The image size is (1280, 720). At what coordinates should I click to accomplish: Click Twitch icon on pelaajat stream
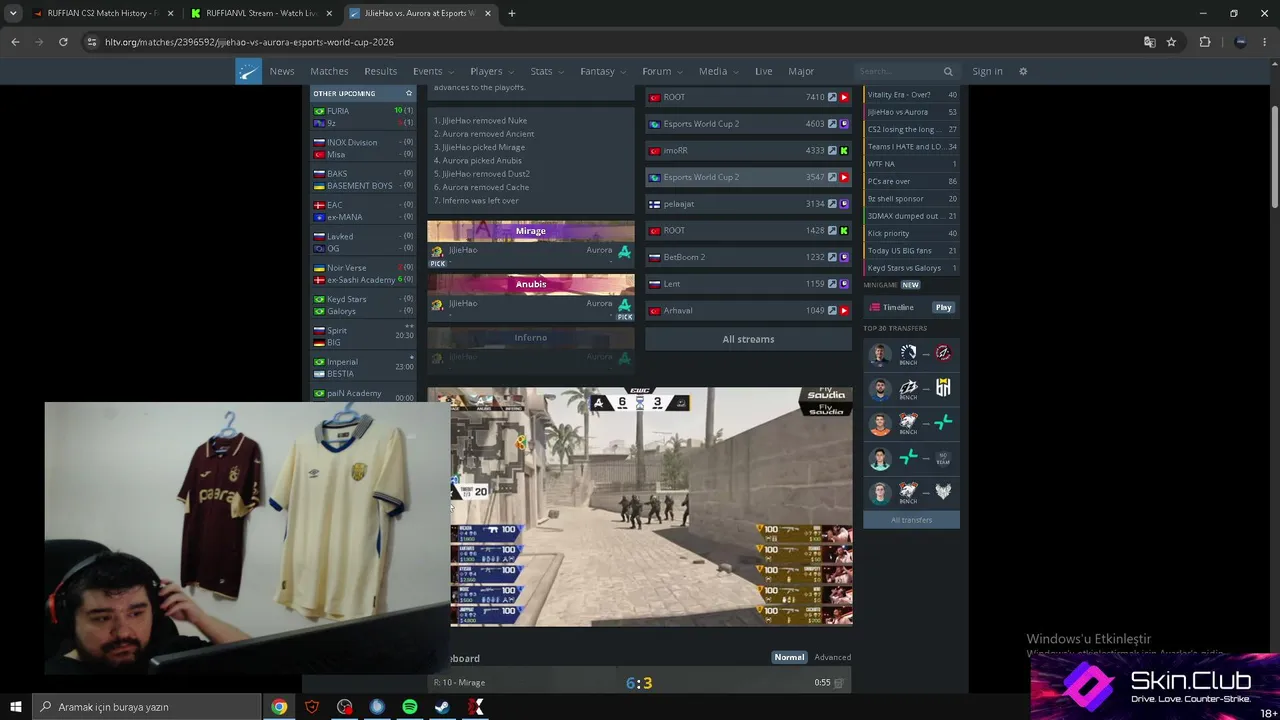click(x=844, y=204)
